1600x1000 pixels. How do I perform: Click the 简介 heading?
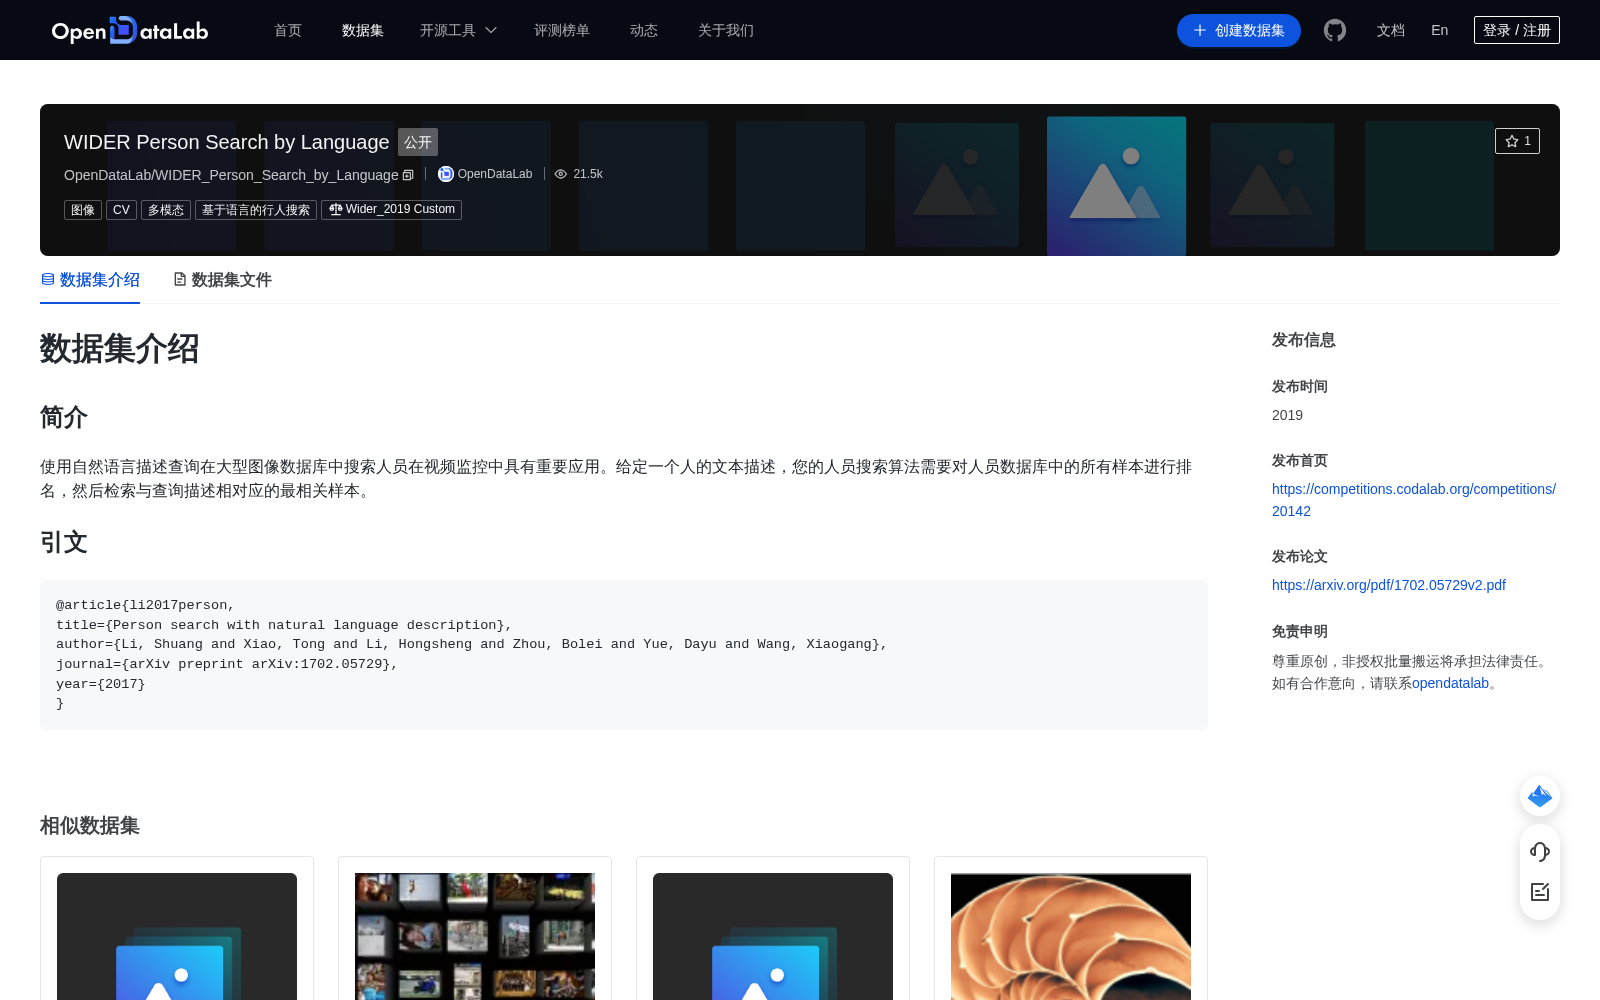point(64,417)
